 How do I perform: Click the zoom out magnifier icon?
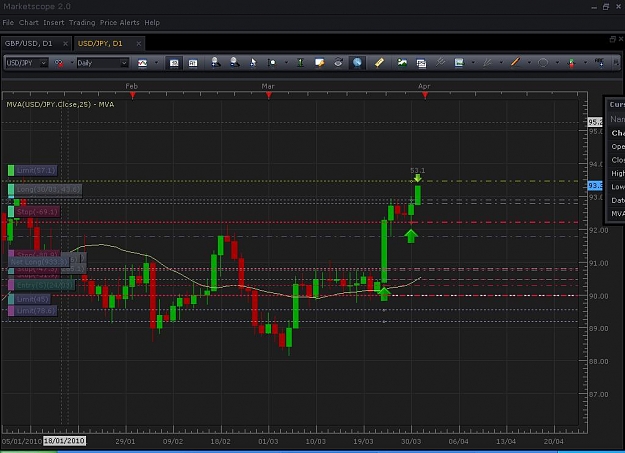tap(235, 63)
